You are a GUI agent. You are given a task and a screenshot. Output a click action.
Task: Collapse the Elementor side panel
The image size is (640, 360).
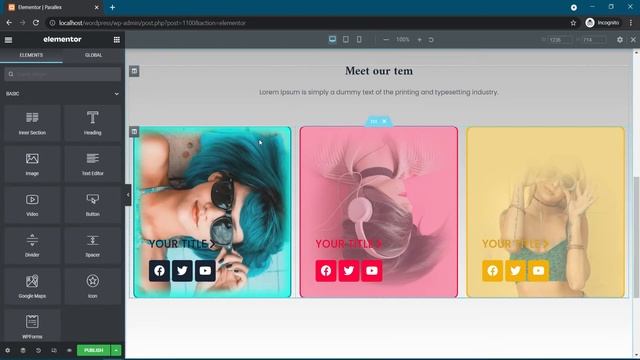(x=128, y=195)
